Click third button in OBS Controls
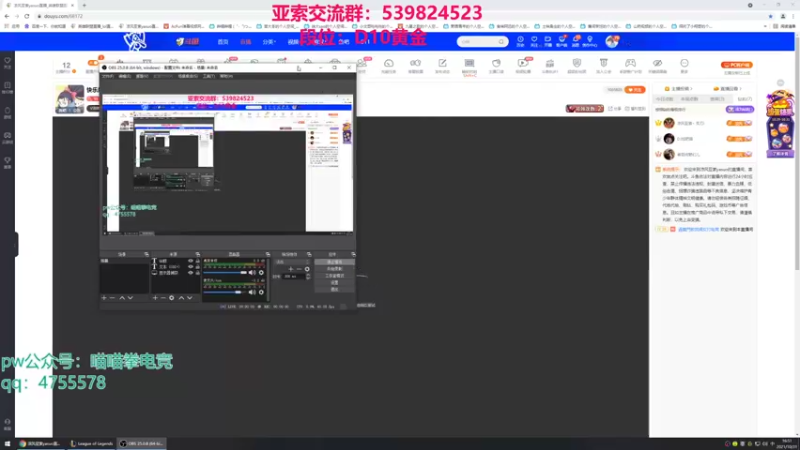 (x=334, y=276)
